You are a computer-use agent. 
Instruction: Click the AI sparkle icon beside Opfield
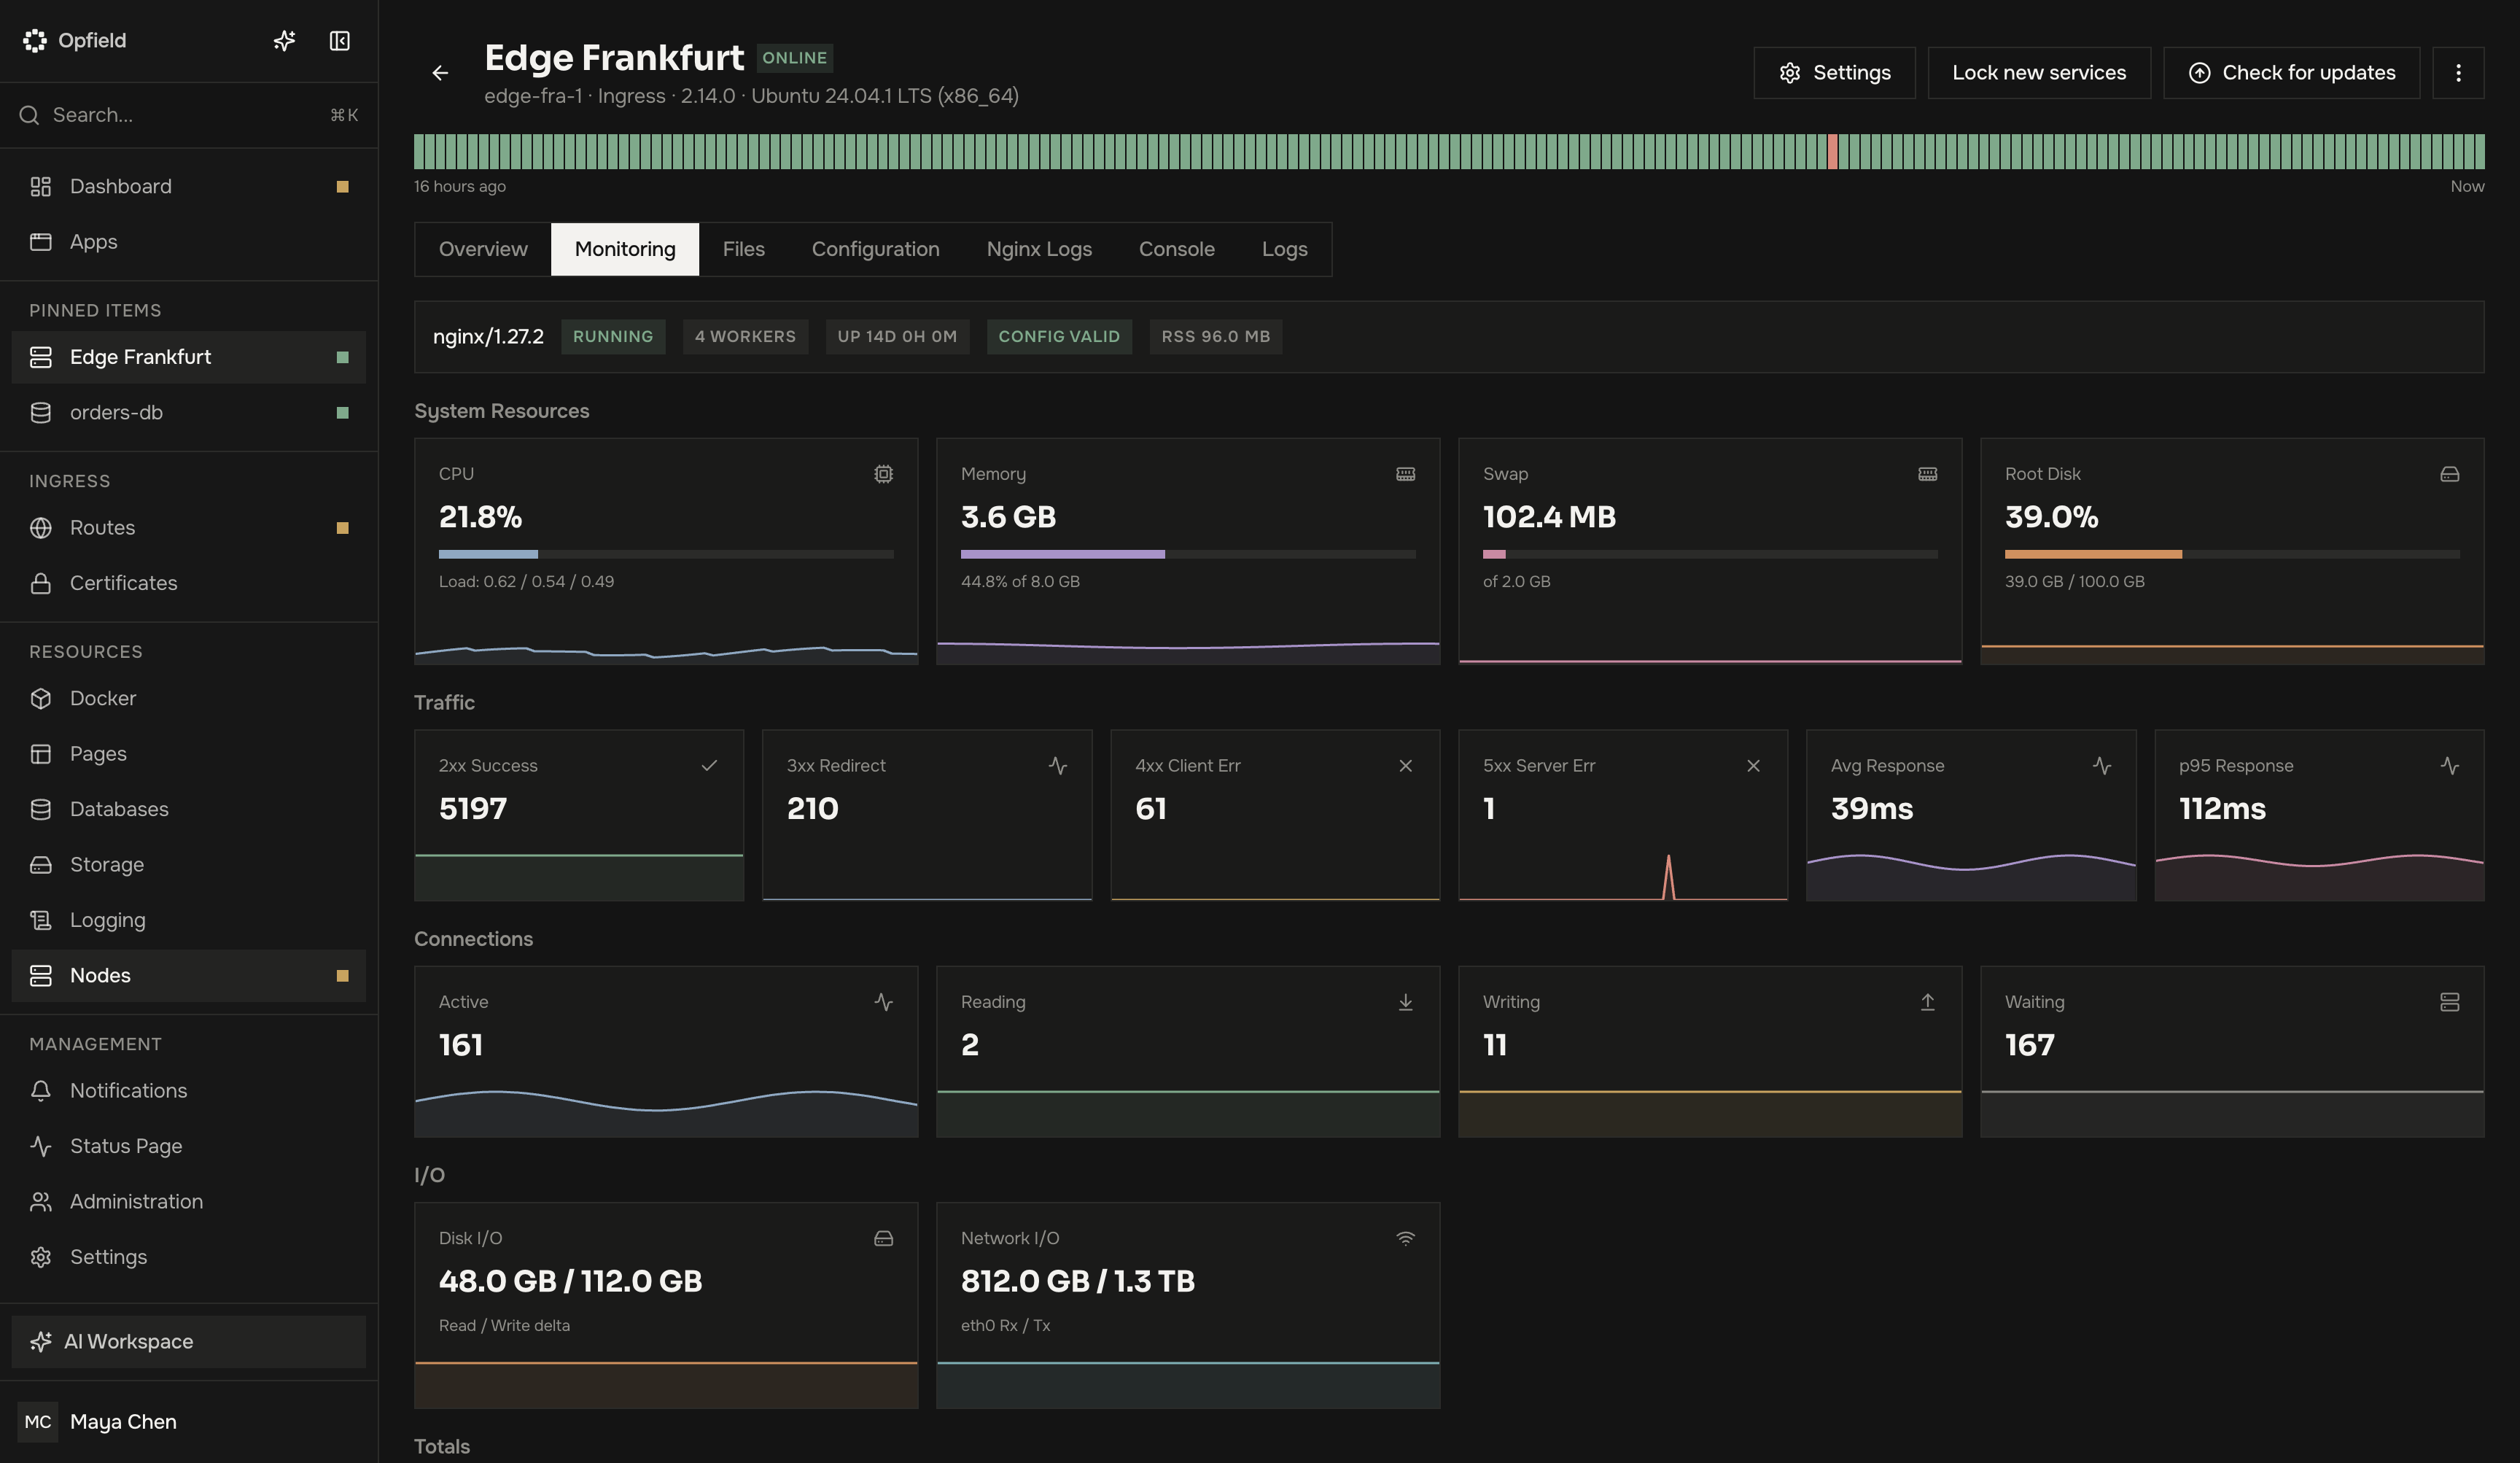point(284,41)
